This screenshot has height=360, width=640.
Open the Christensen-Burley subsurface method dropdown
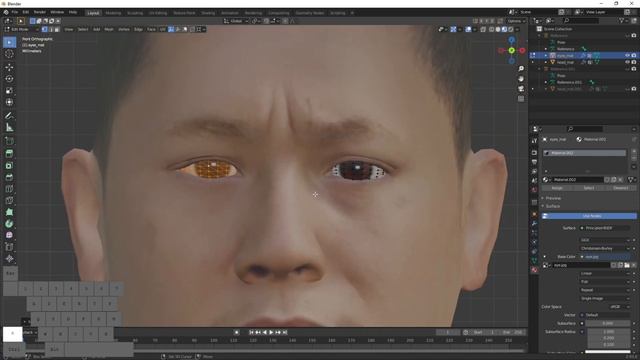click(605, 248)
